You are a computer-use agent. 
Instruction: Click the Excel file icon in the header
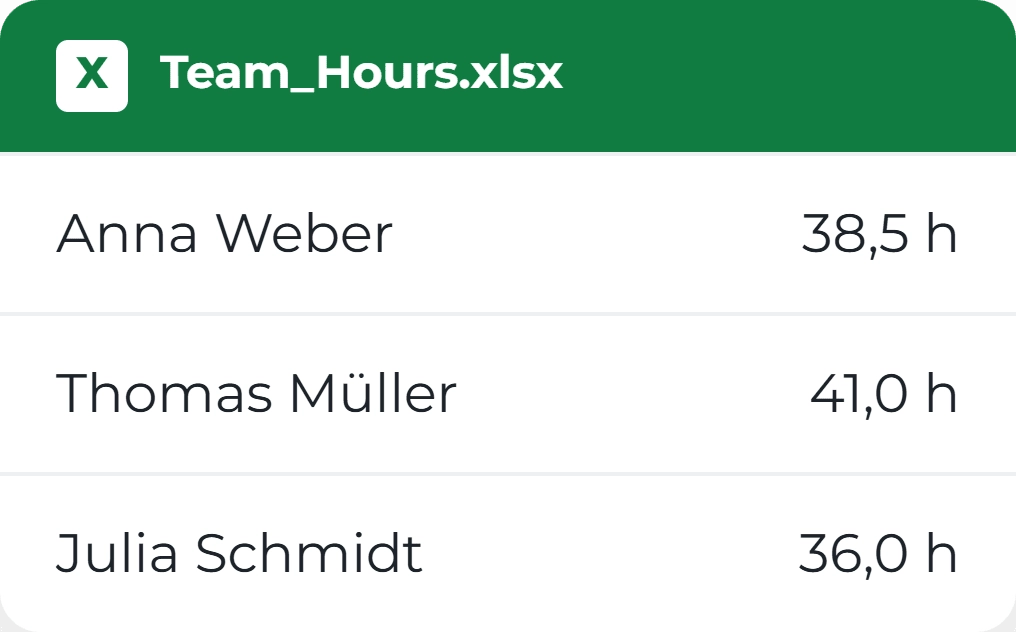(92, 76)
